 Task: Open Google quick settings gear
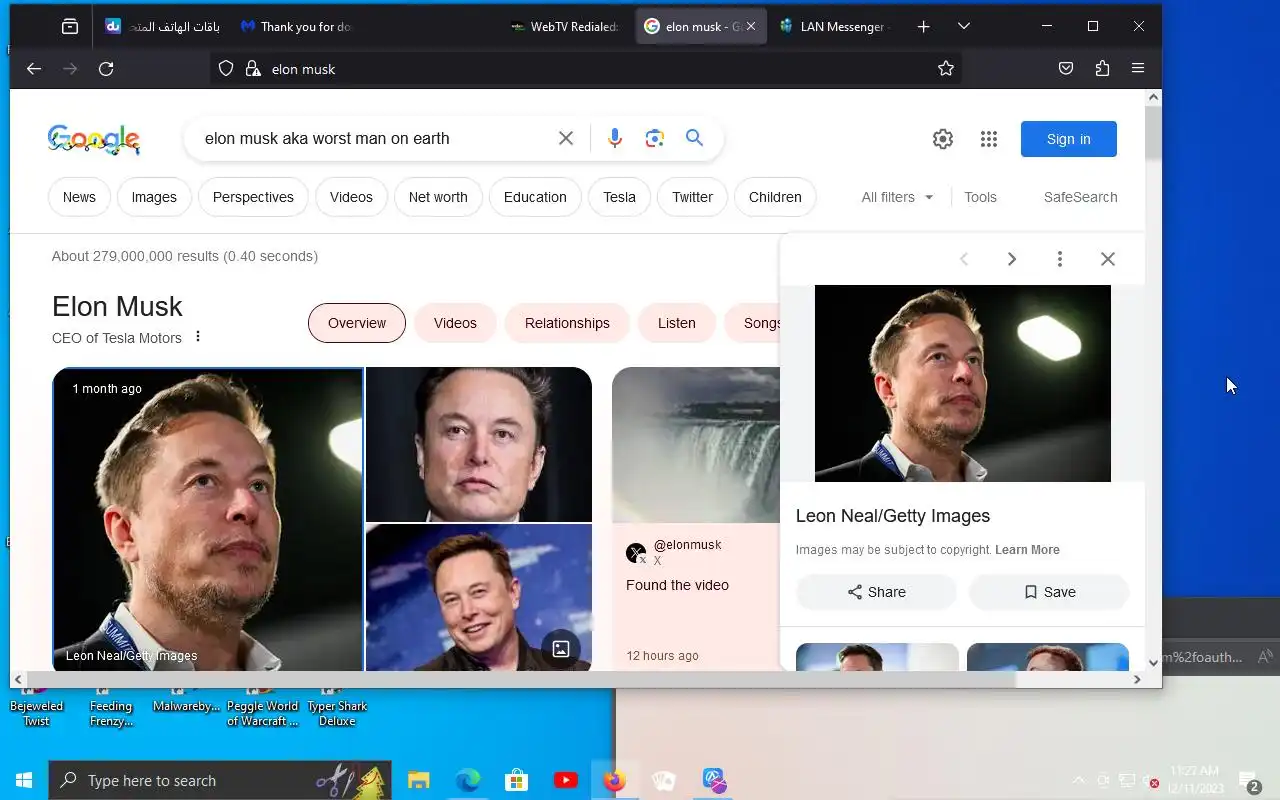pyautogui.click(x=943, y=139)
